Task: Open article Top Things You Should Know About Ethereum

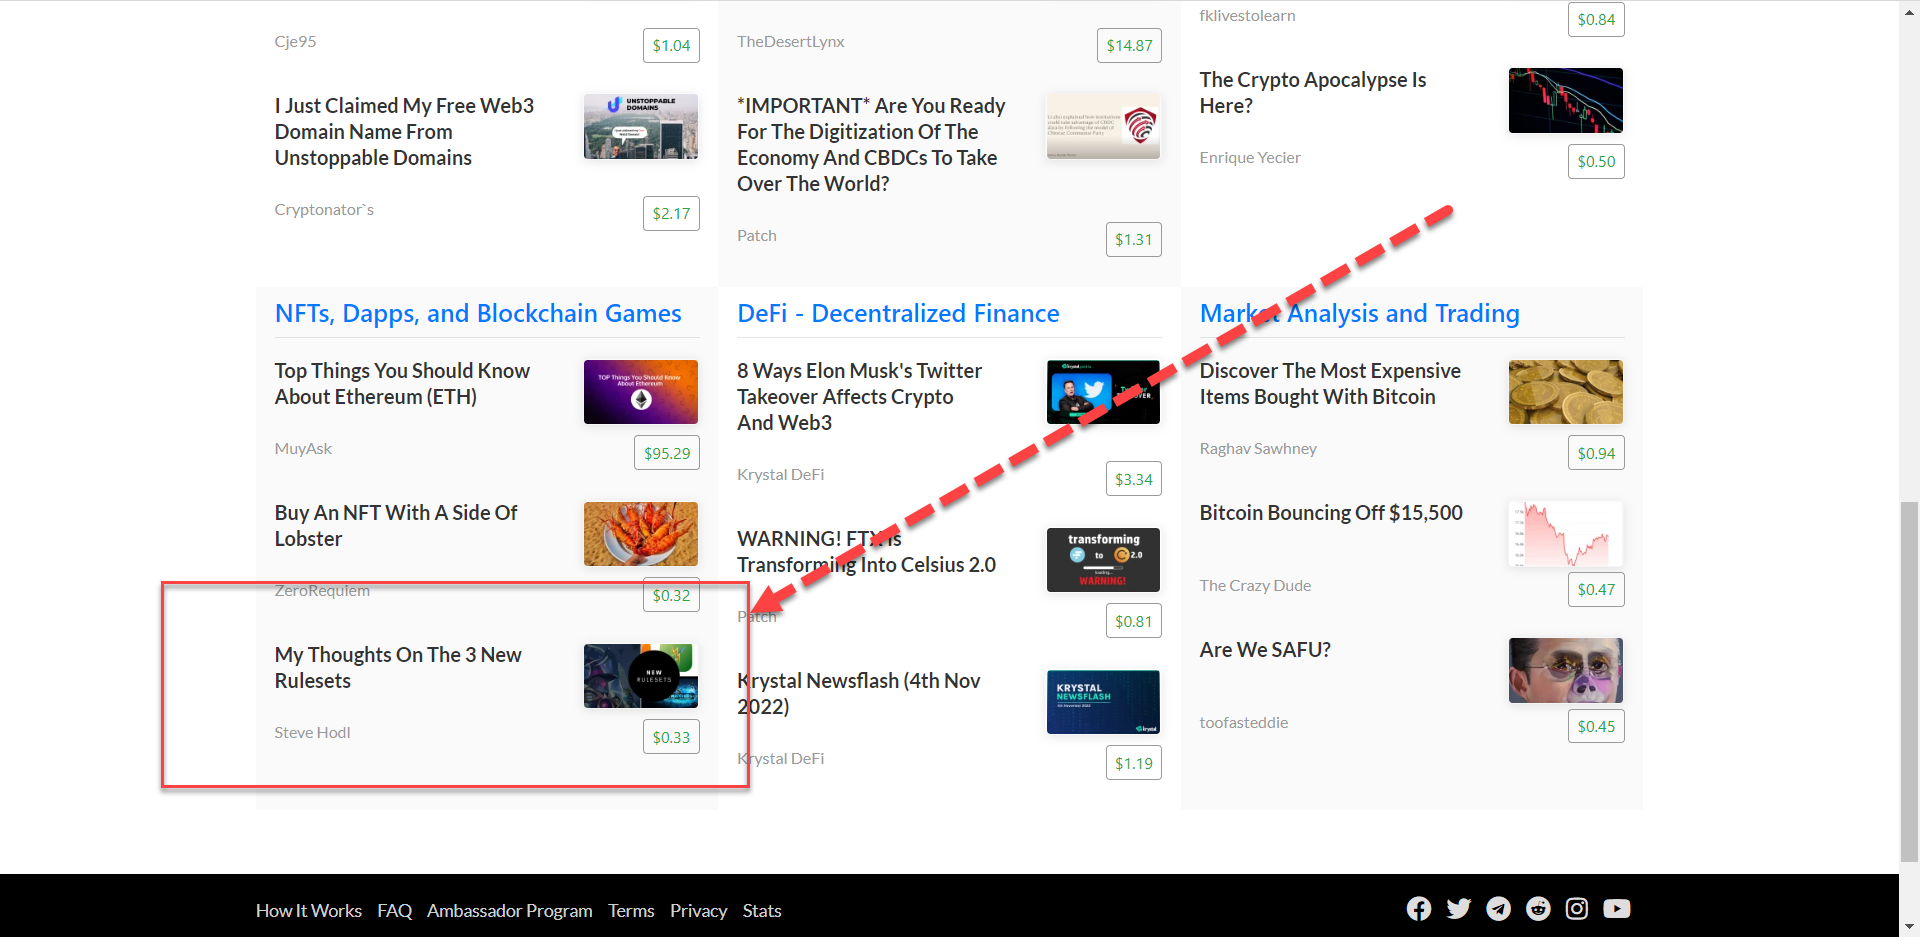Action: (x=402, y=384)
